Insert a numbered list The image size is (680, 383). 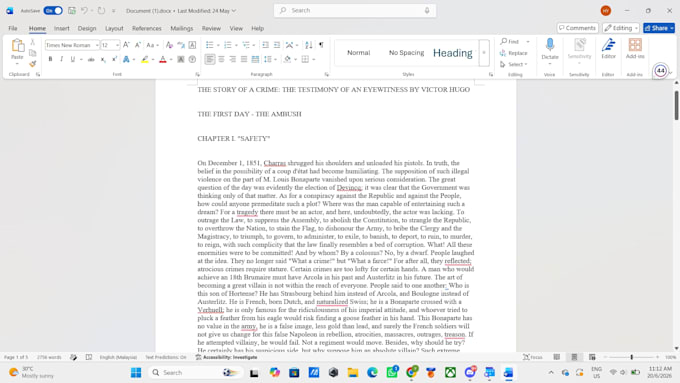(x=228, y=45)
